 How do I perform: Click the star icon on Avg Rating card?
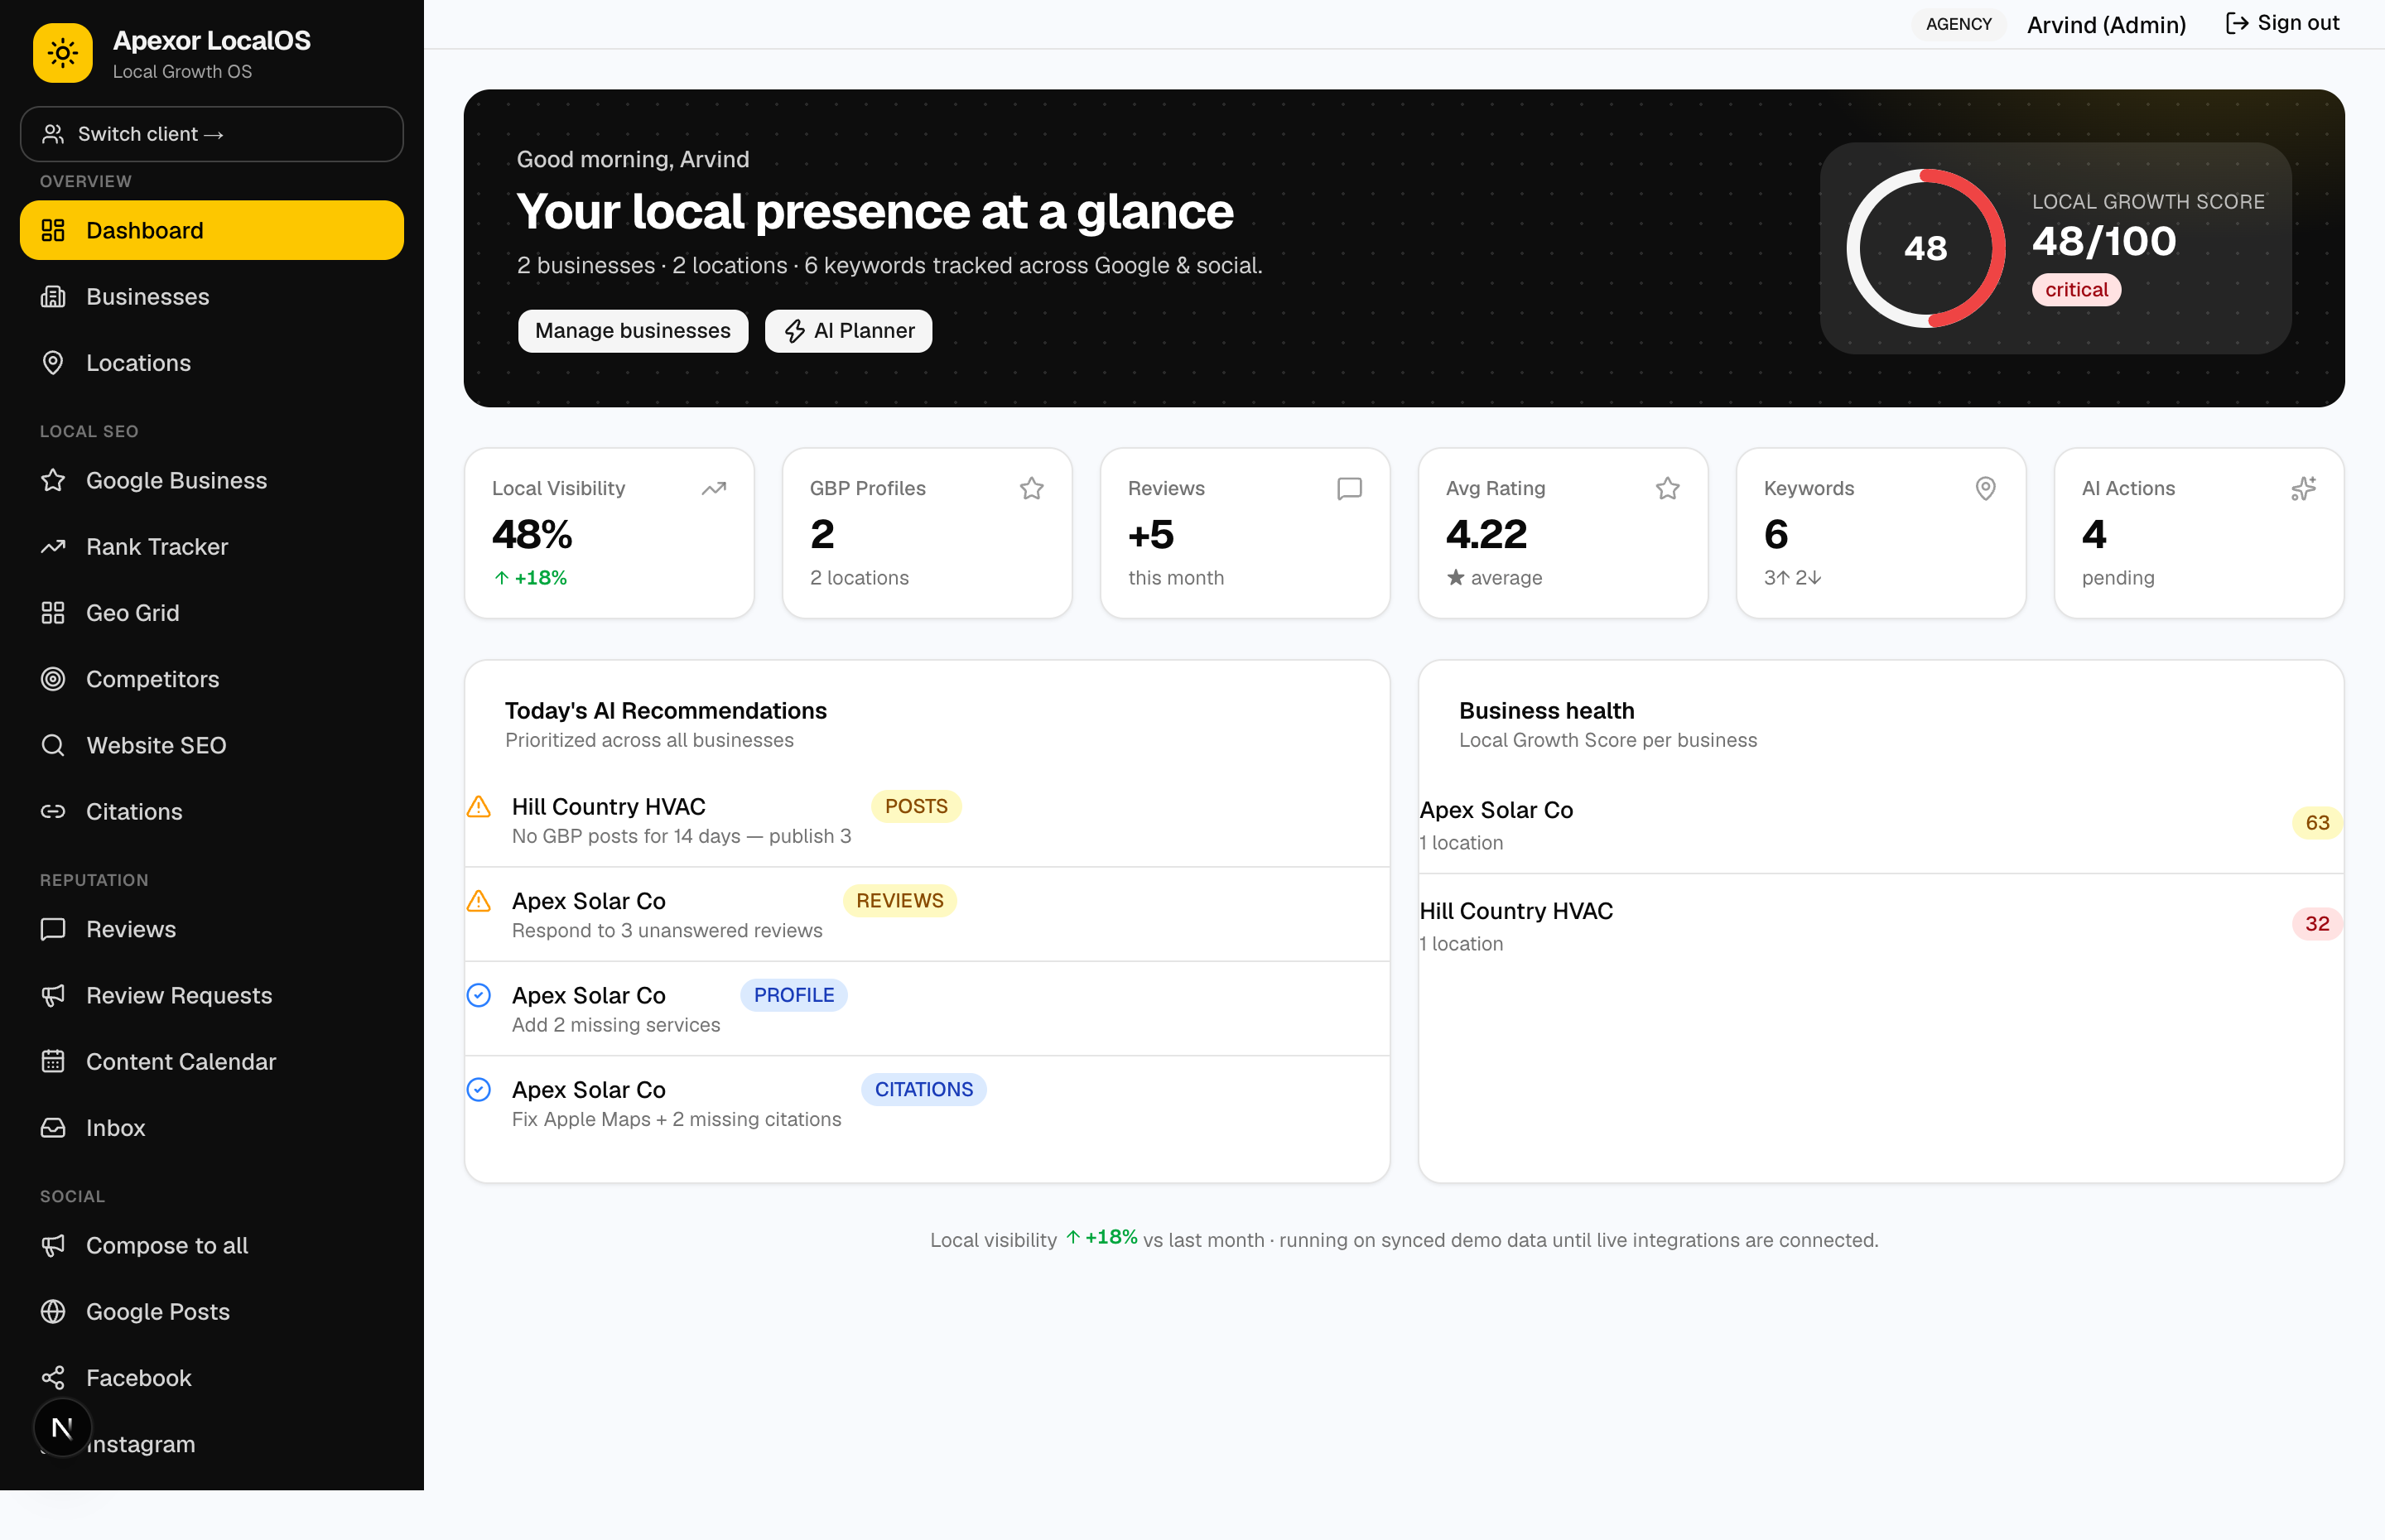tap(1667, 488)
